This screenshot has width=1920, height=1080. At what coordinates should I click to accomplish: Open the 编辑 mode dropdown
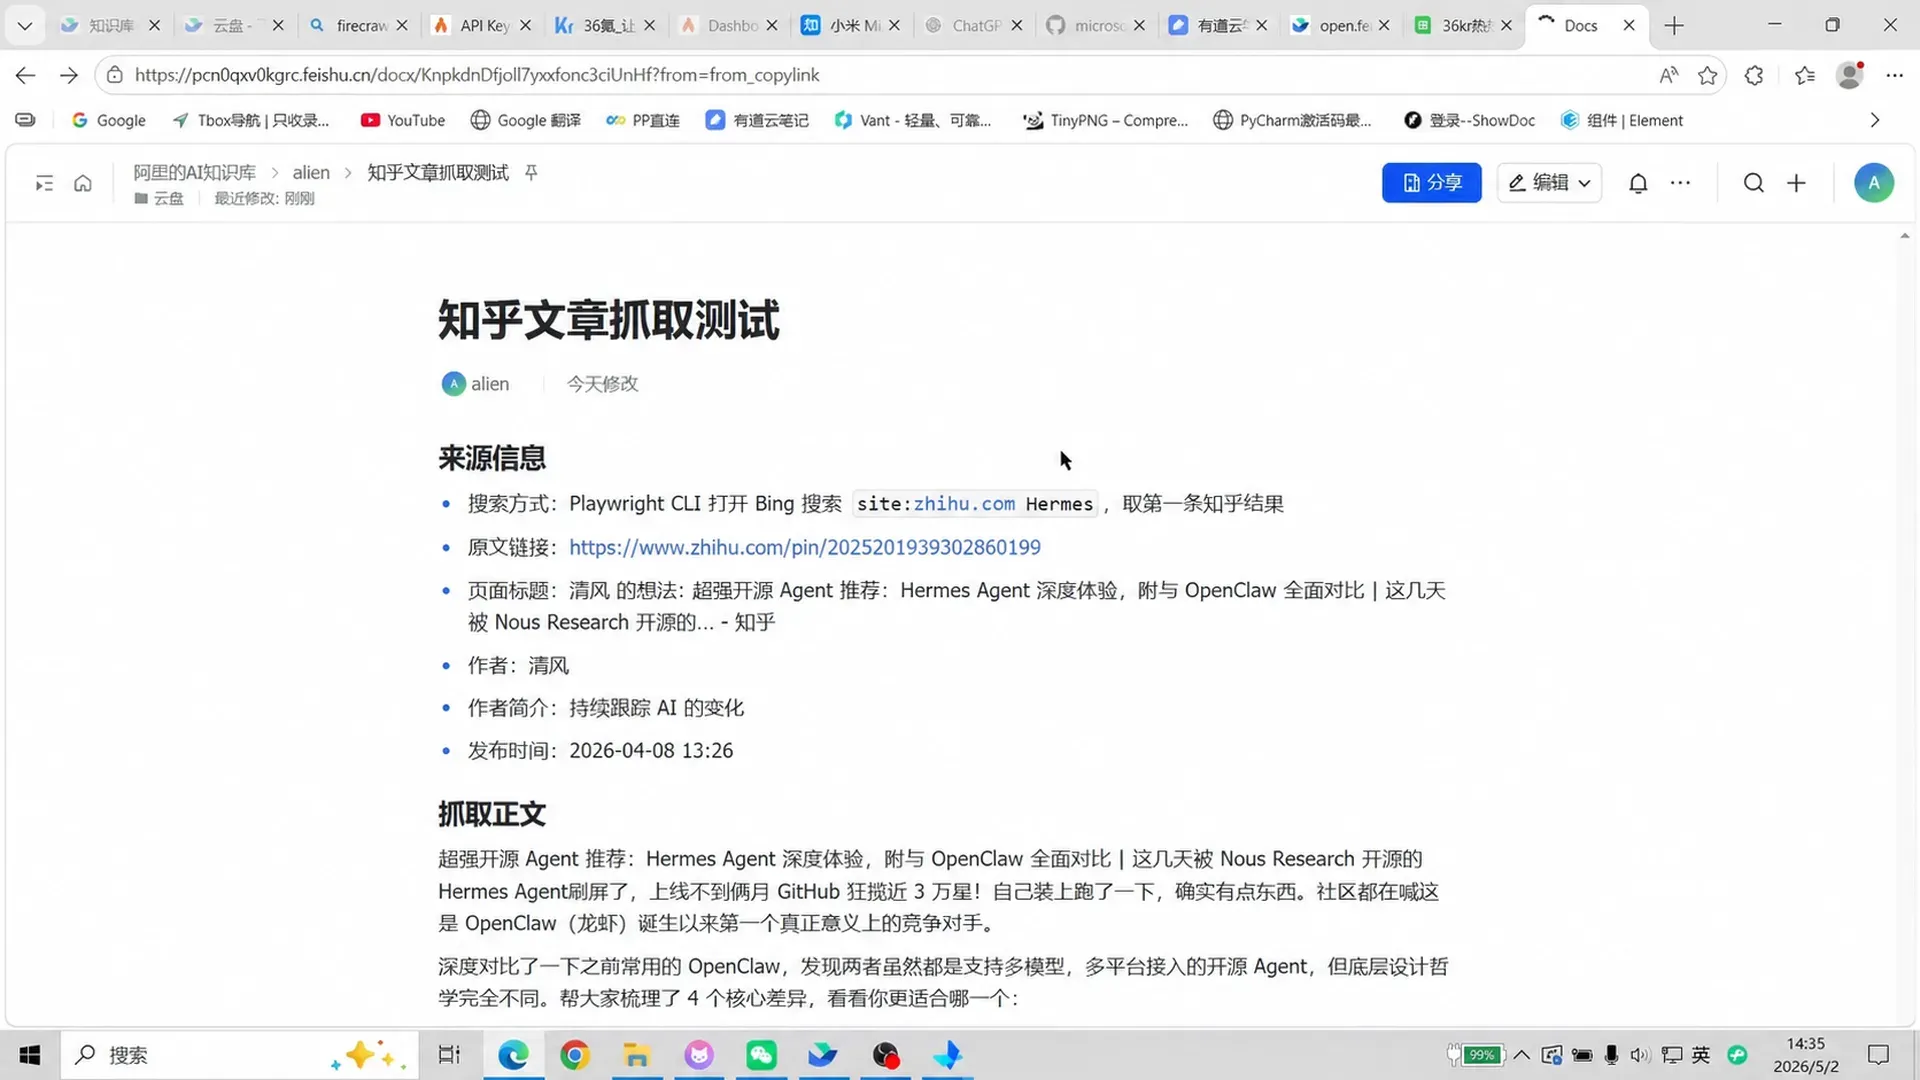pos(1549,183)
